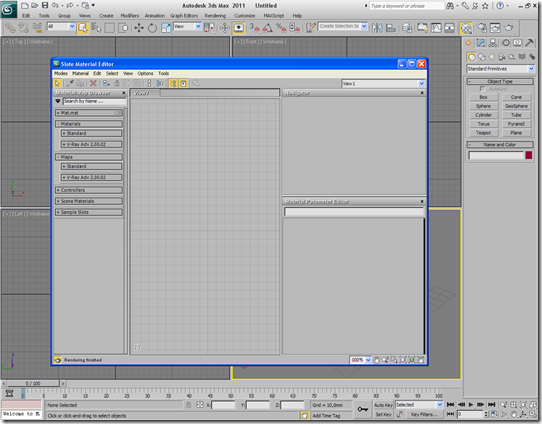Toggle Angle Snap in main toolbar
Viewport: 542px width, 424px height.
267,28
